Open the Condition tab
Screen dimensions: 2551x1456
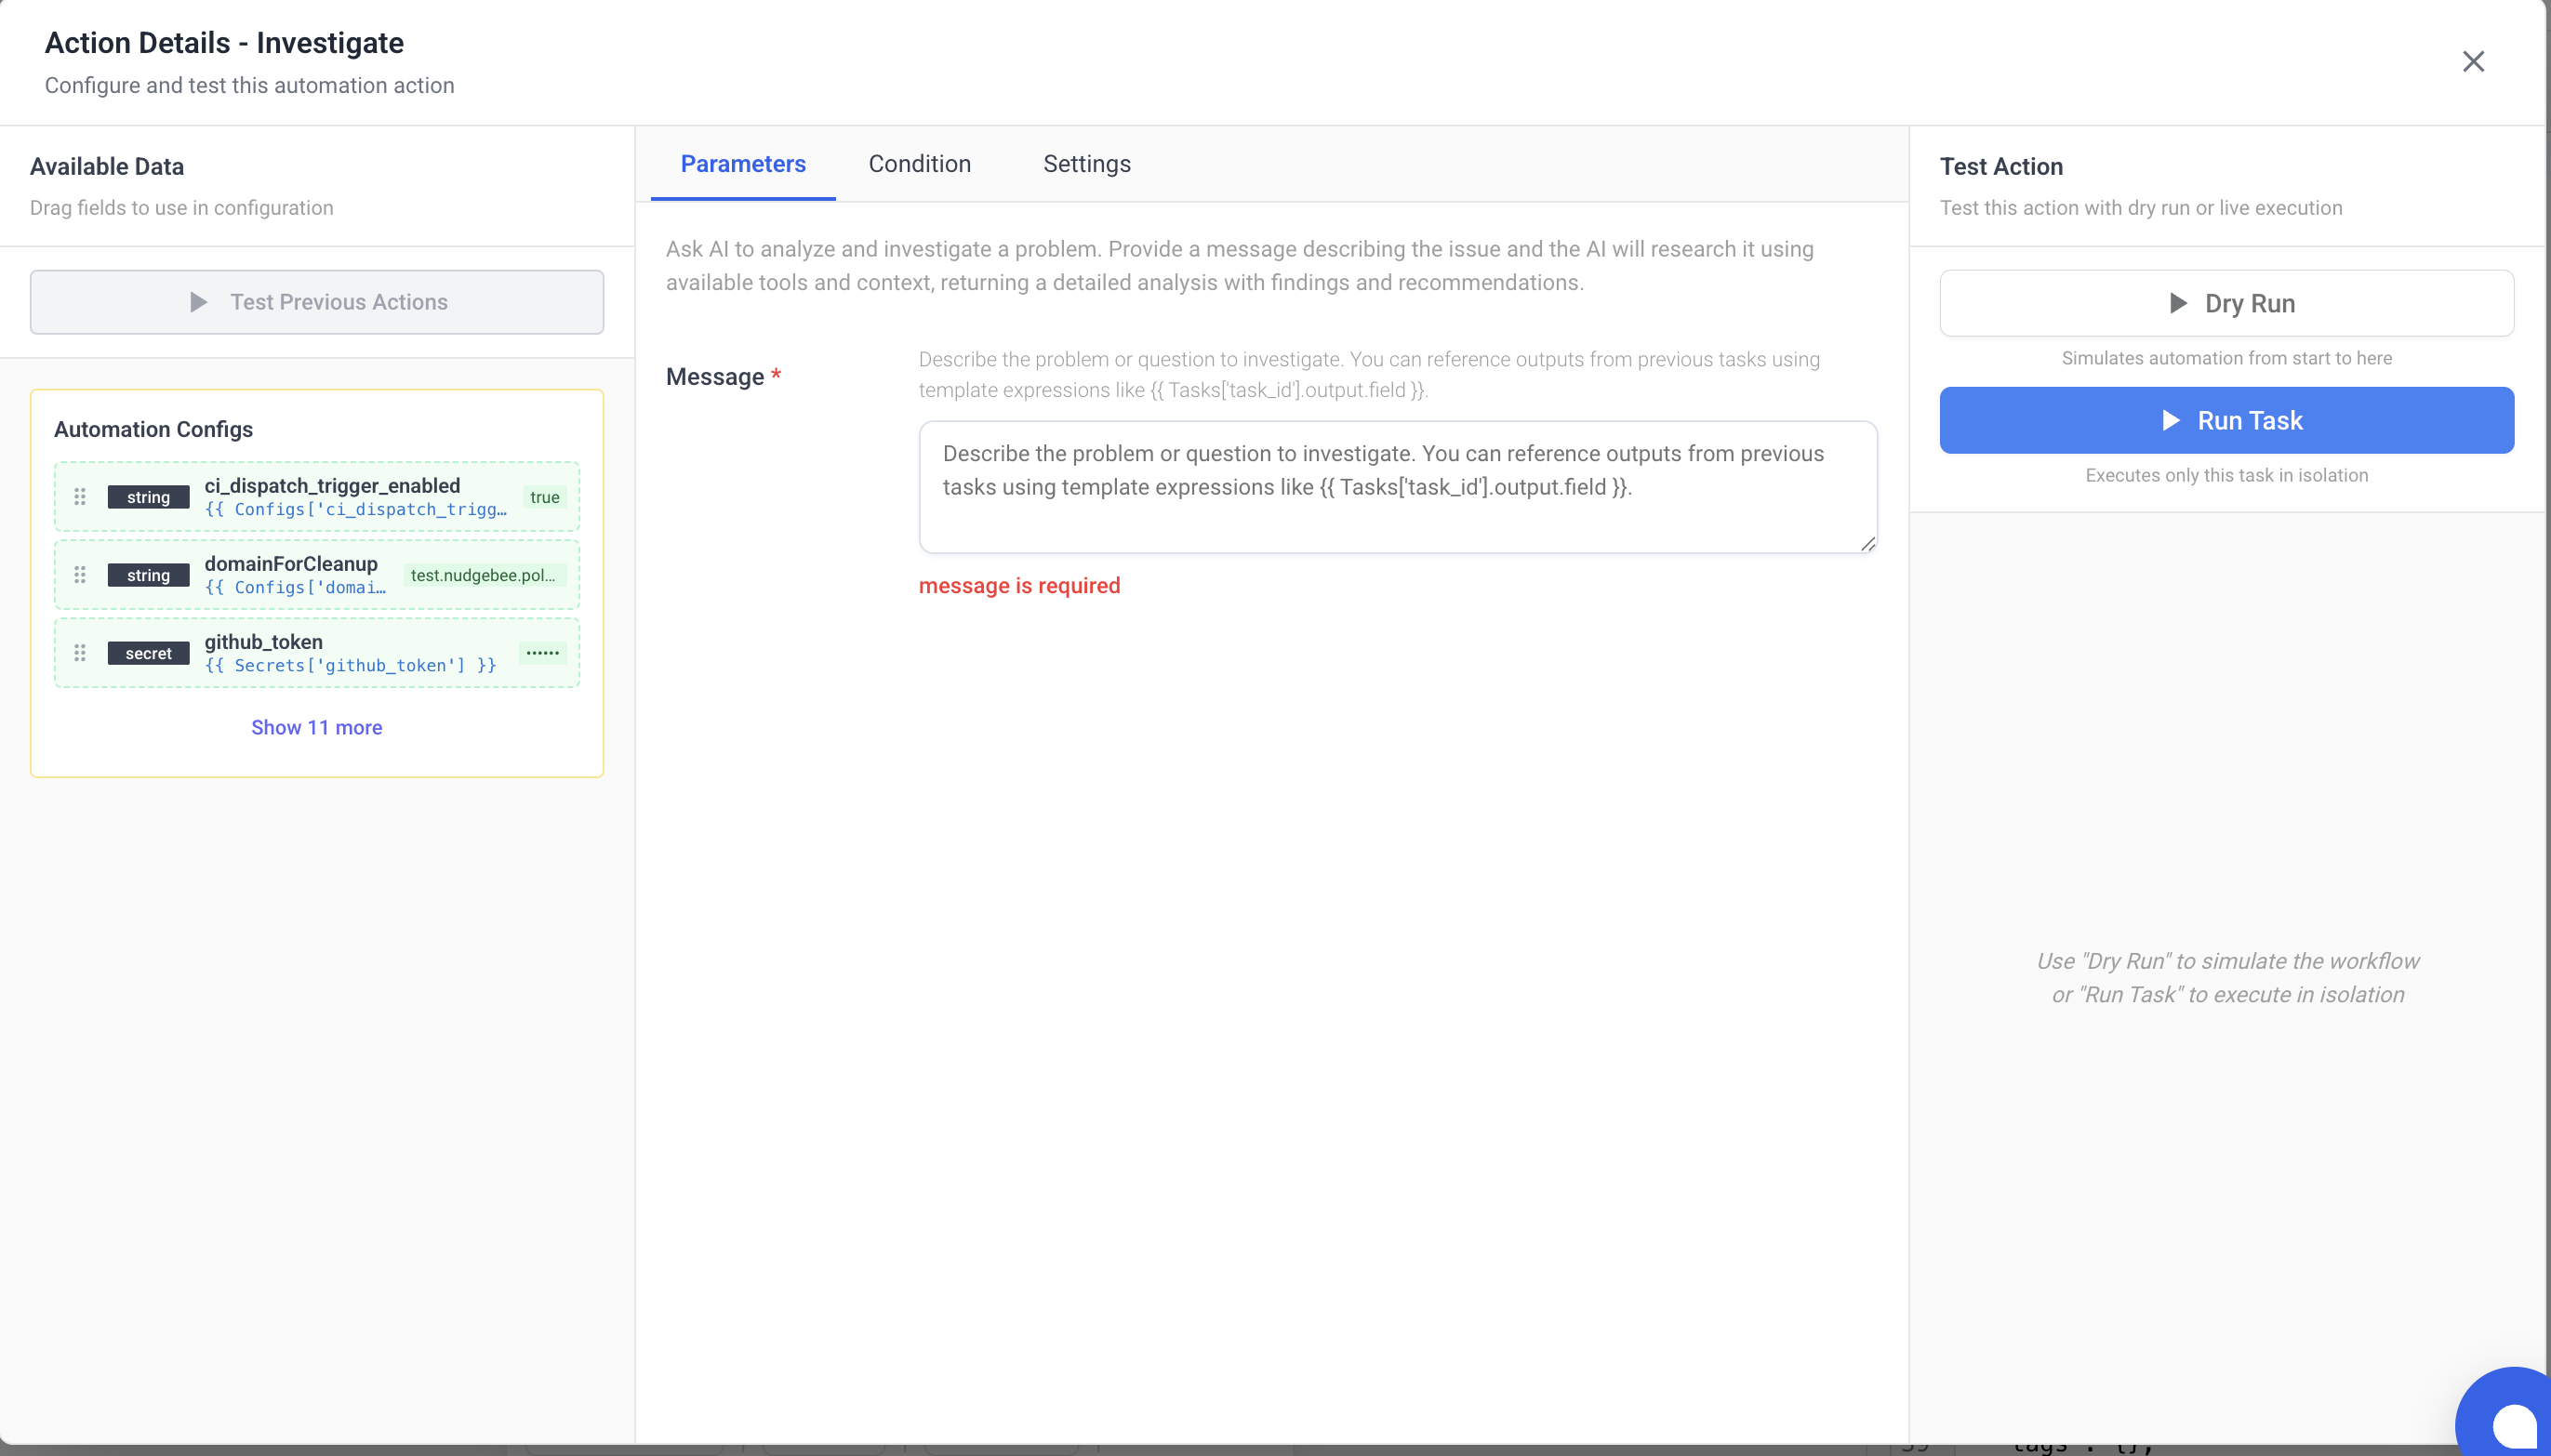(x=919, y=164)
